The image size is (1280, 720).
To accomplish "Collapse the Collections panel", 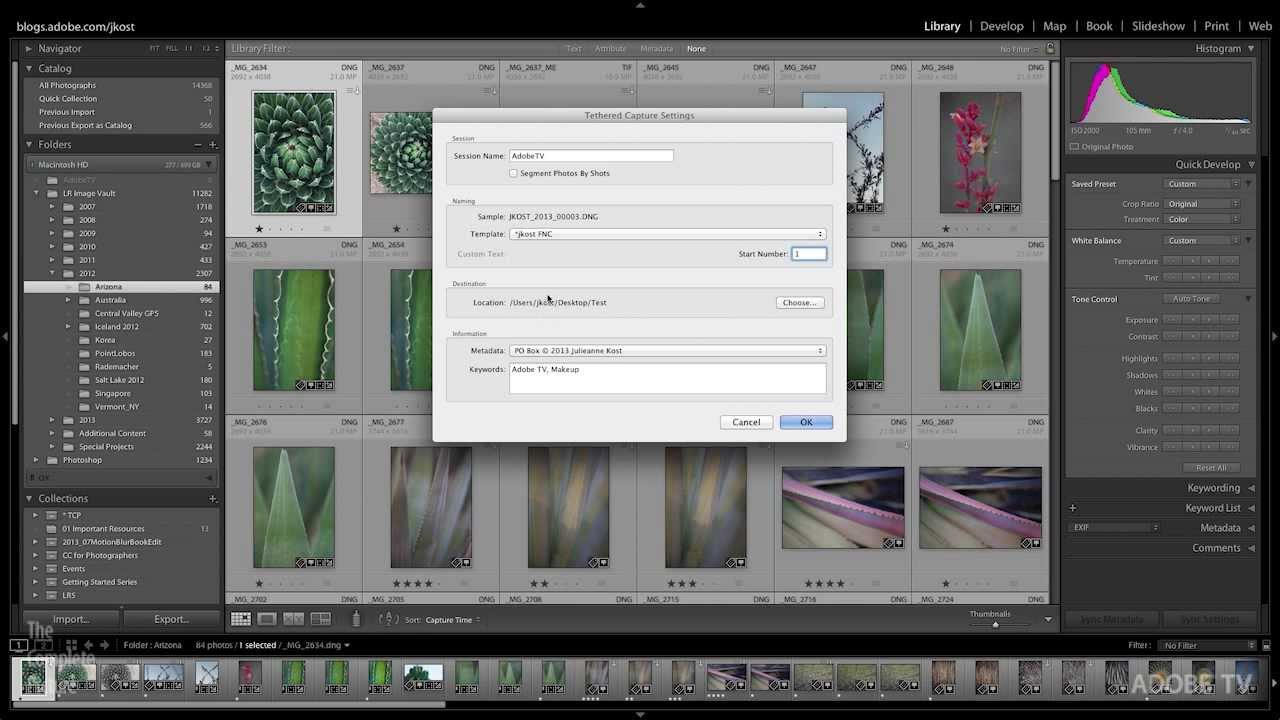I will 29,498.
